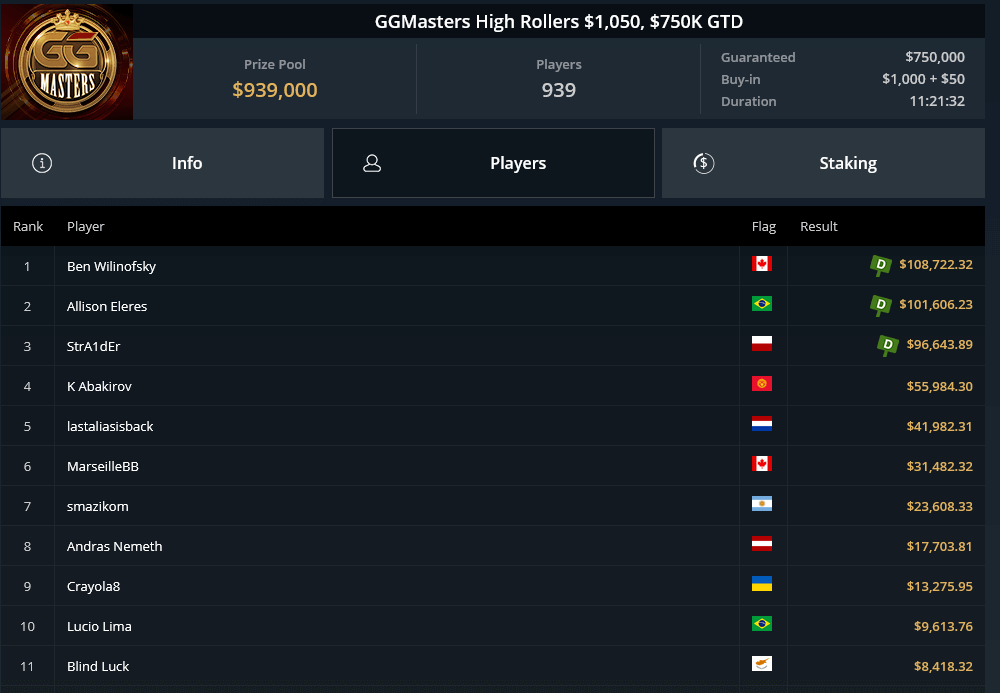Click the Ukraine flag beside Crayola8
This screenshot has height=693, width=1000.
click(764, 585)
